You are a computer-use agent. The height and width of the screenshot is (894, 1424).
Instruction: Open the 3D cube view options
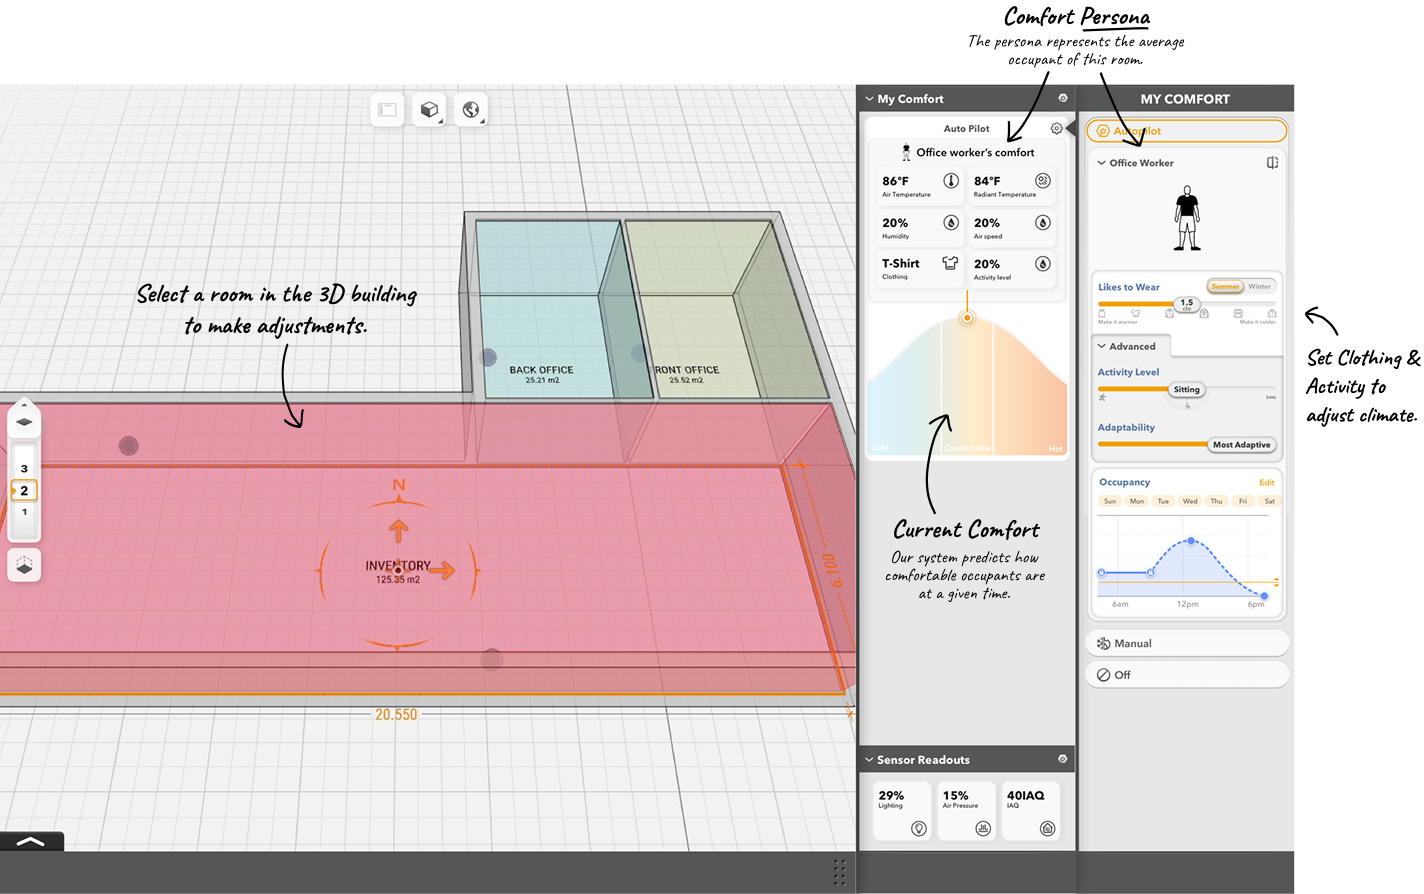click(x=429, y=110)
